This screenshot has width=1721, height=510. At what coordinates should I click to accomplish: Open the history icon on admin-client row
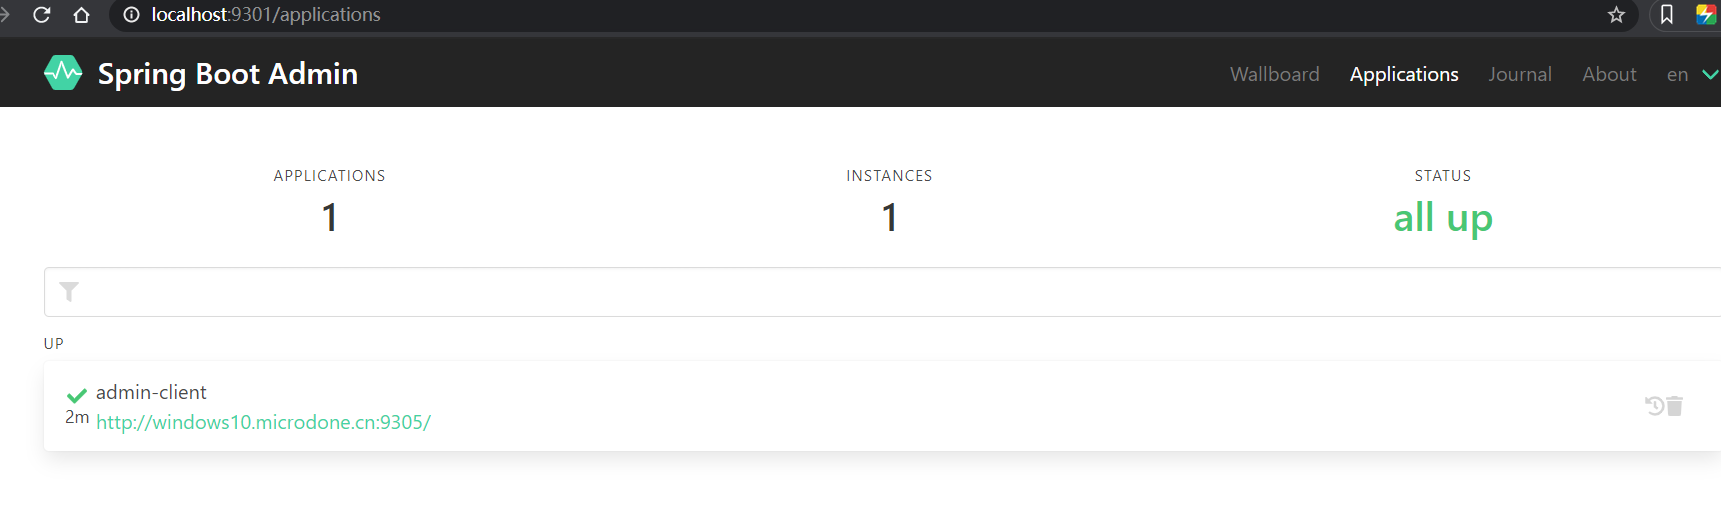(1655, 405)
